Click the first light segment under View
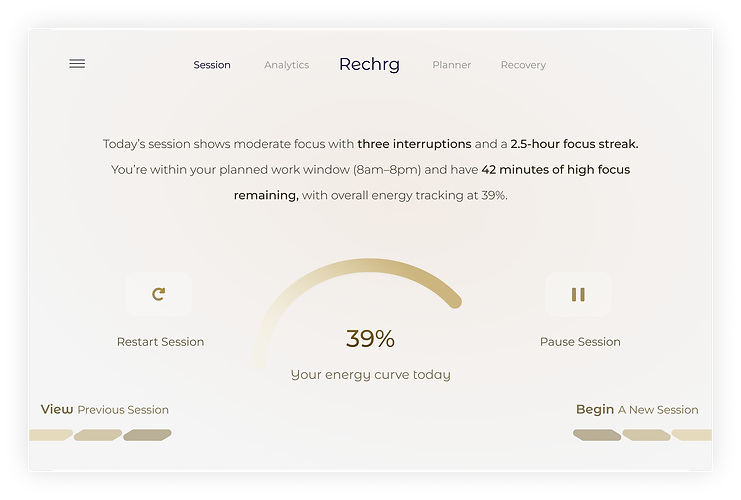741x500 pixels. click(50, 435)
